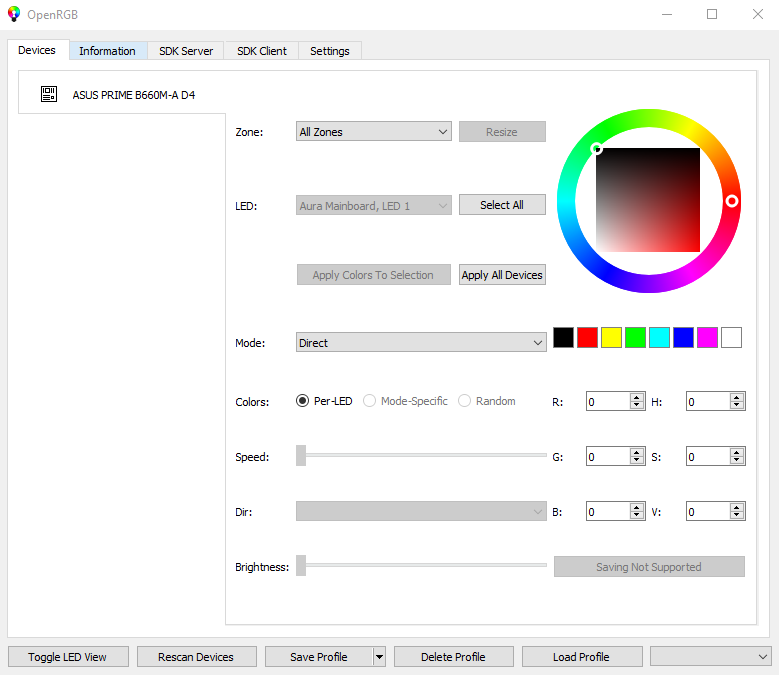Choose the cyan color swatch

click(x=660, y=338)
